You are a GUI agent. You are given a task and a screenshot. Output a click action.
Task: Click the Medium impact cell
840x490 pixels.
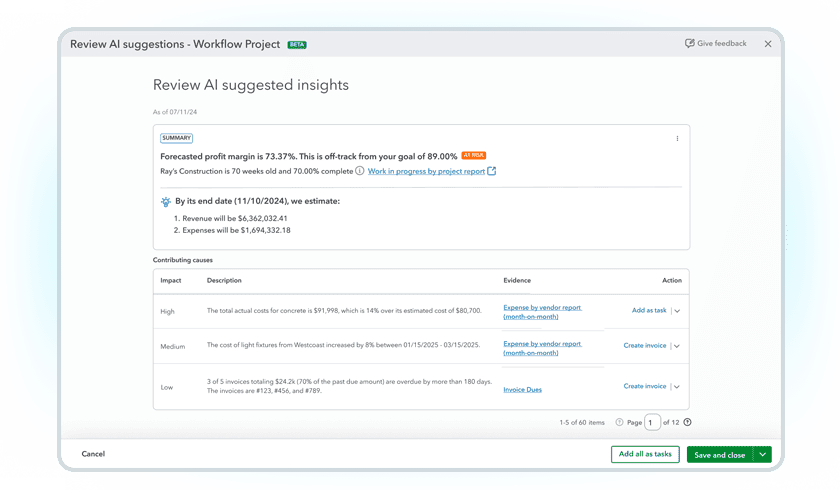172,347
